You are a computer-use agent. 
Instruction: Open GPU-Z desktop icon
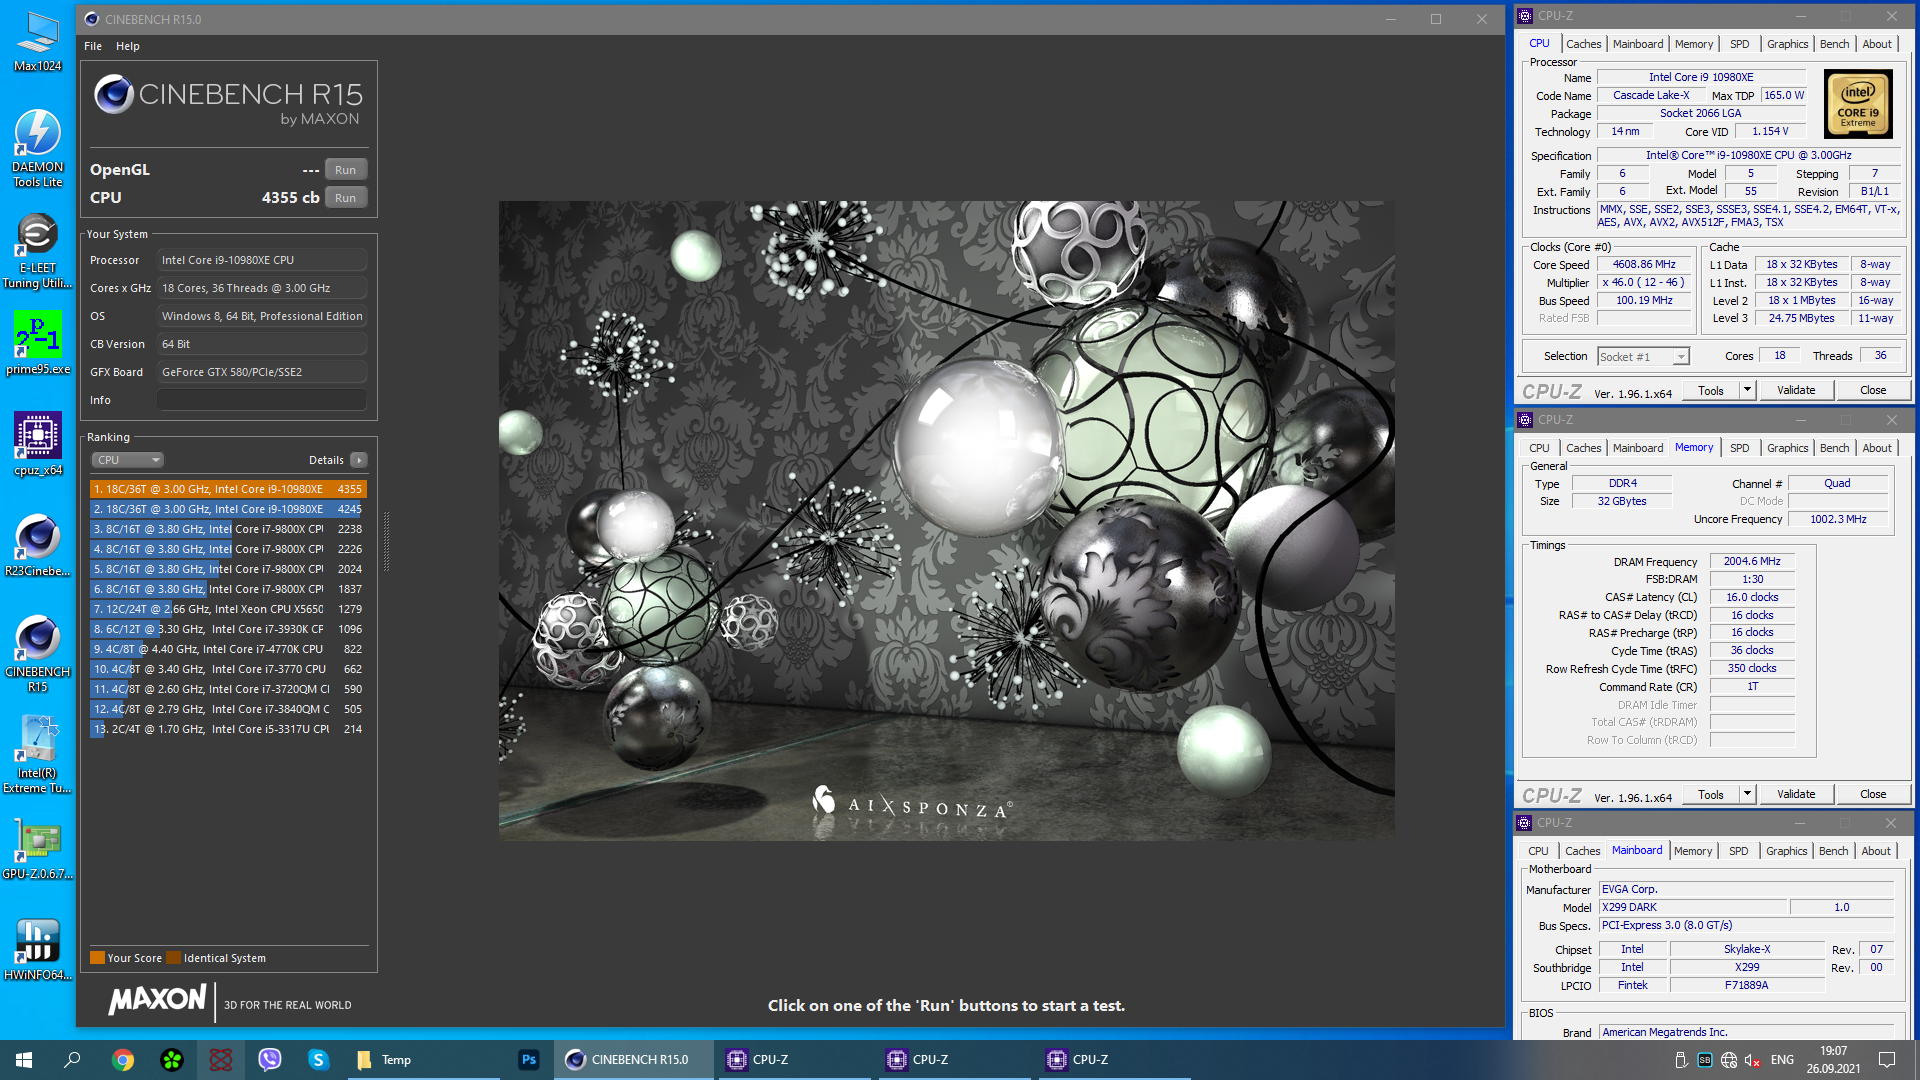point(38,848)
